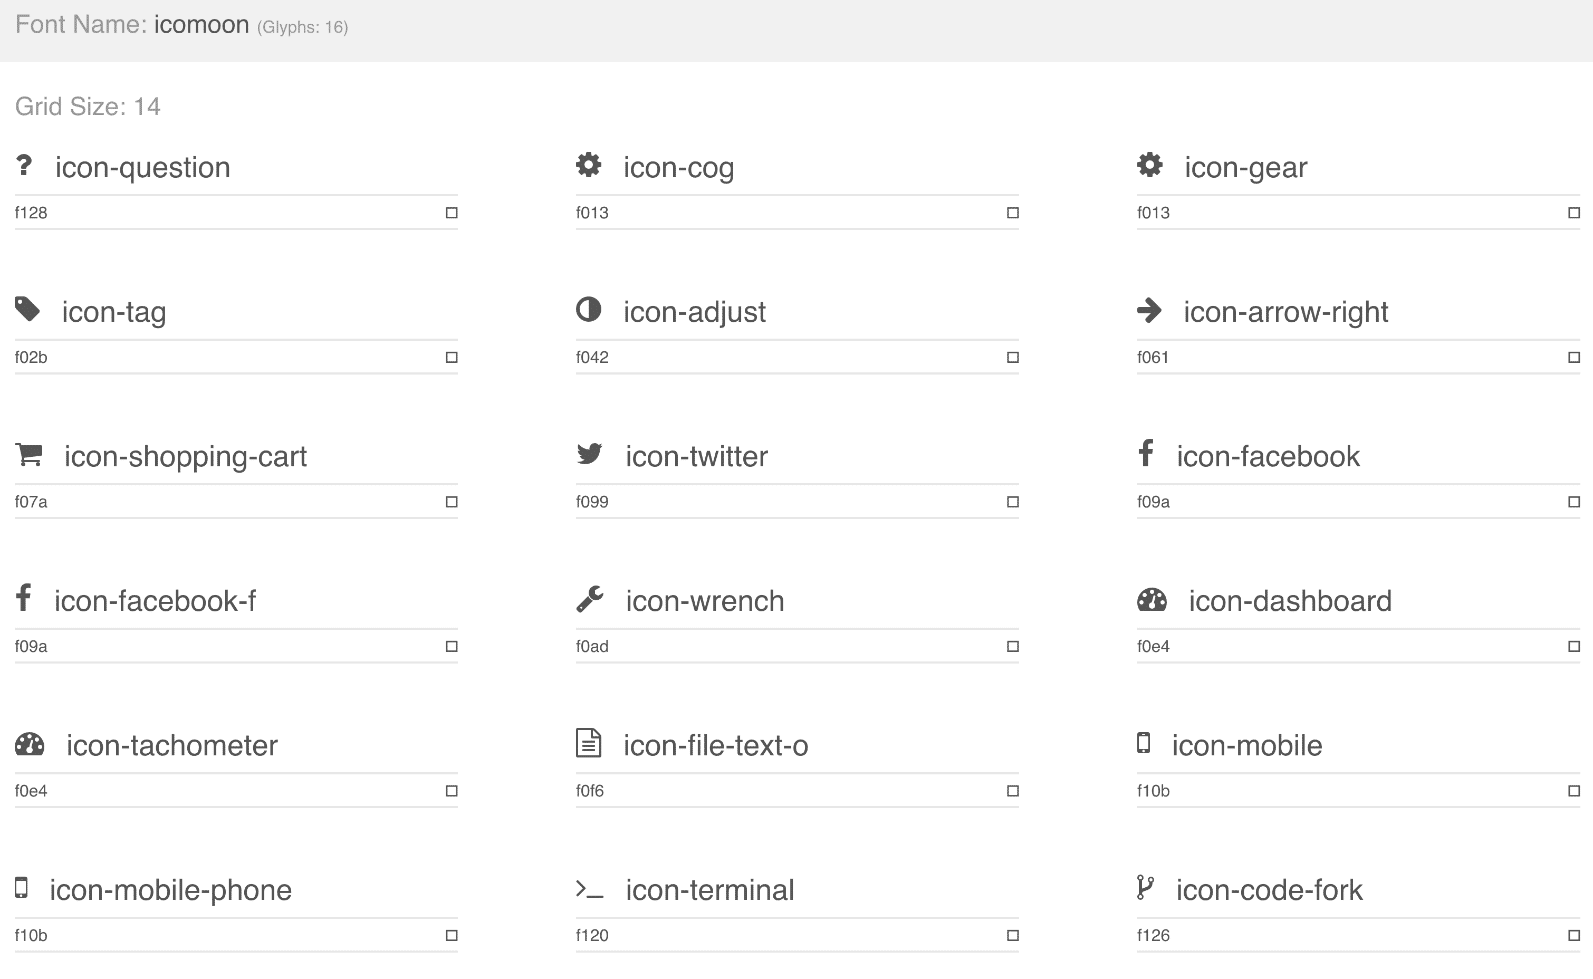This screenshot has width=1593, height=979.
Task: Check the box beside icon-terminal's f120 code
Action: tap(1012, 935)
